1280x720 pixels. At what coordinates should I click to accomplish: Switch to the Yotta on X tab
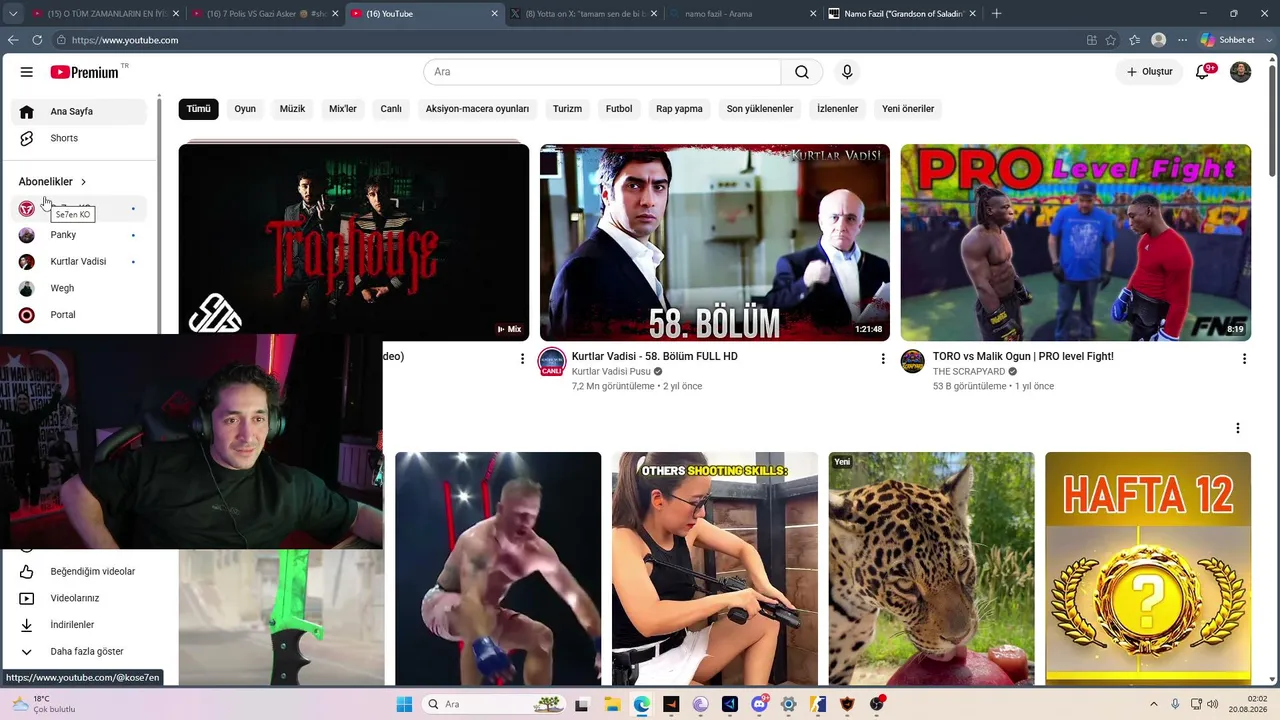click(x=583, y=14)
